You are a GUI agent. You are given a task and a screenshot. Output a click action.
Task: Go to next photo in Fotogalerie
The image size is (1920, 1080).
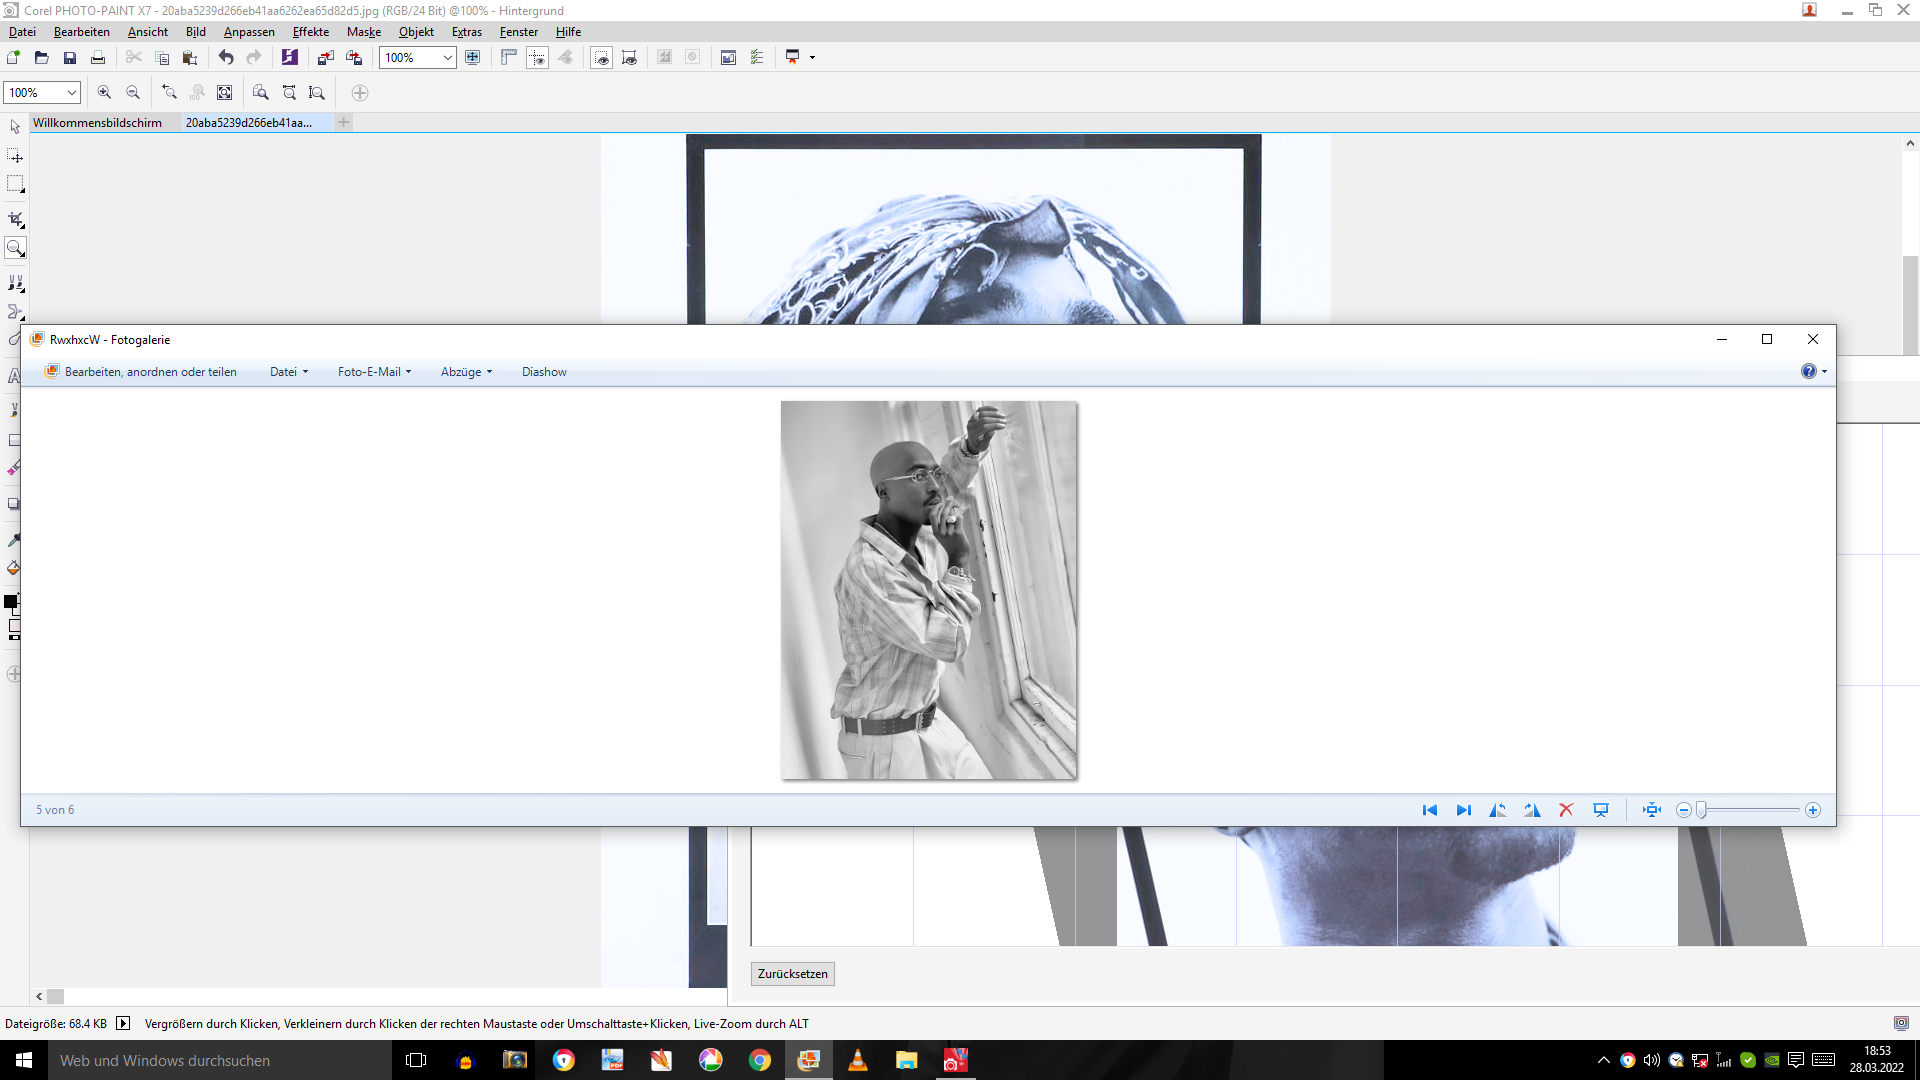click(1464, 810)
